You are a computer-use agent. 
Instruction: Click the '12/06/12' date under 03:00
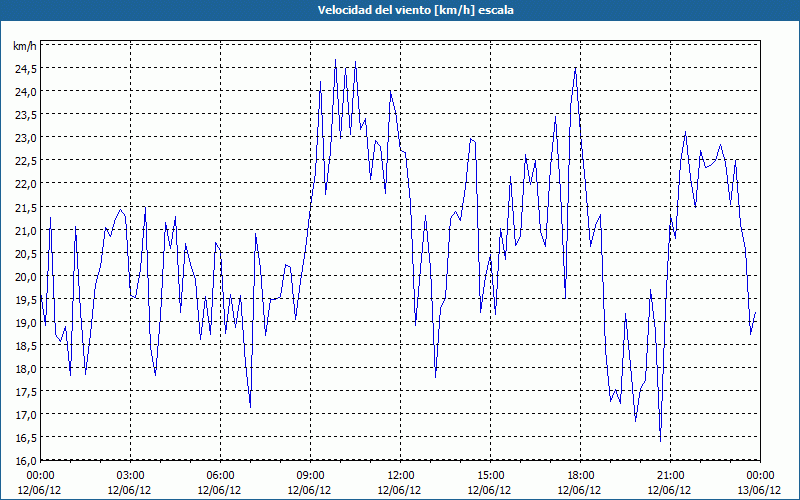click(130, 490)
